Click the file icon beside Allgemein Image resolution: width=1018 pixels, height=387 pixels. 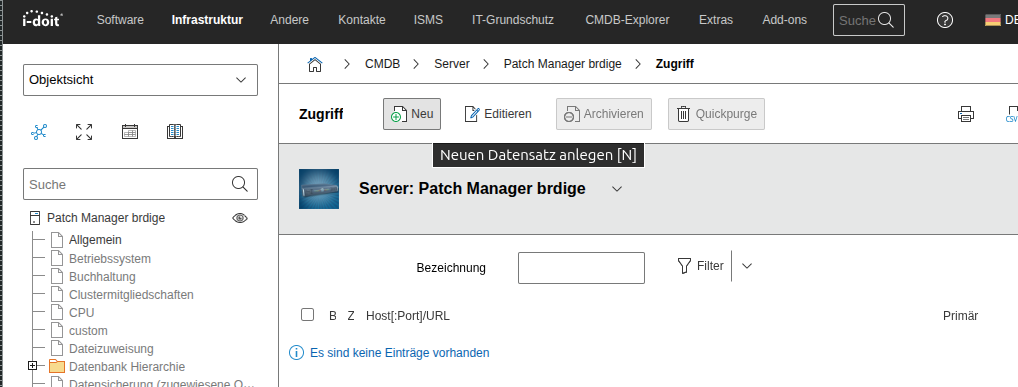pyautogui.click(x=56, y=240)
